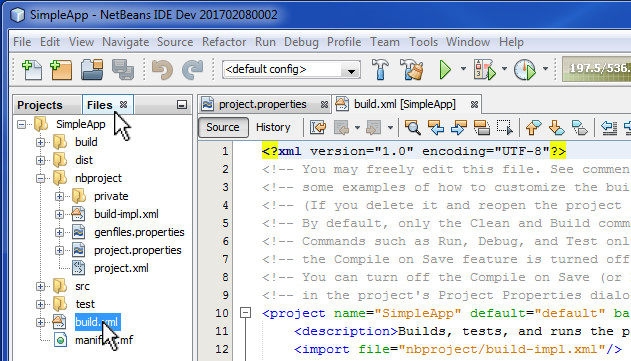The height and width of the screenshot is (361, 631).
Task: Click the Build Project hammer icon
Action: click(x=380, y=69)
